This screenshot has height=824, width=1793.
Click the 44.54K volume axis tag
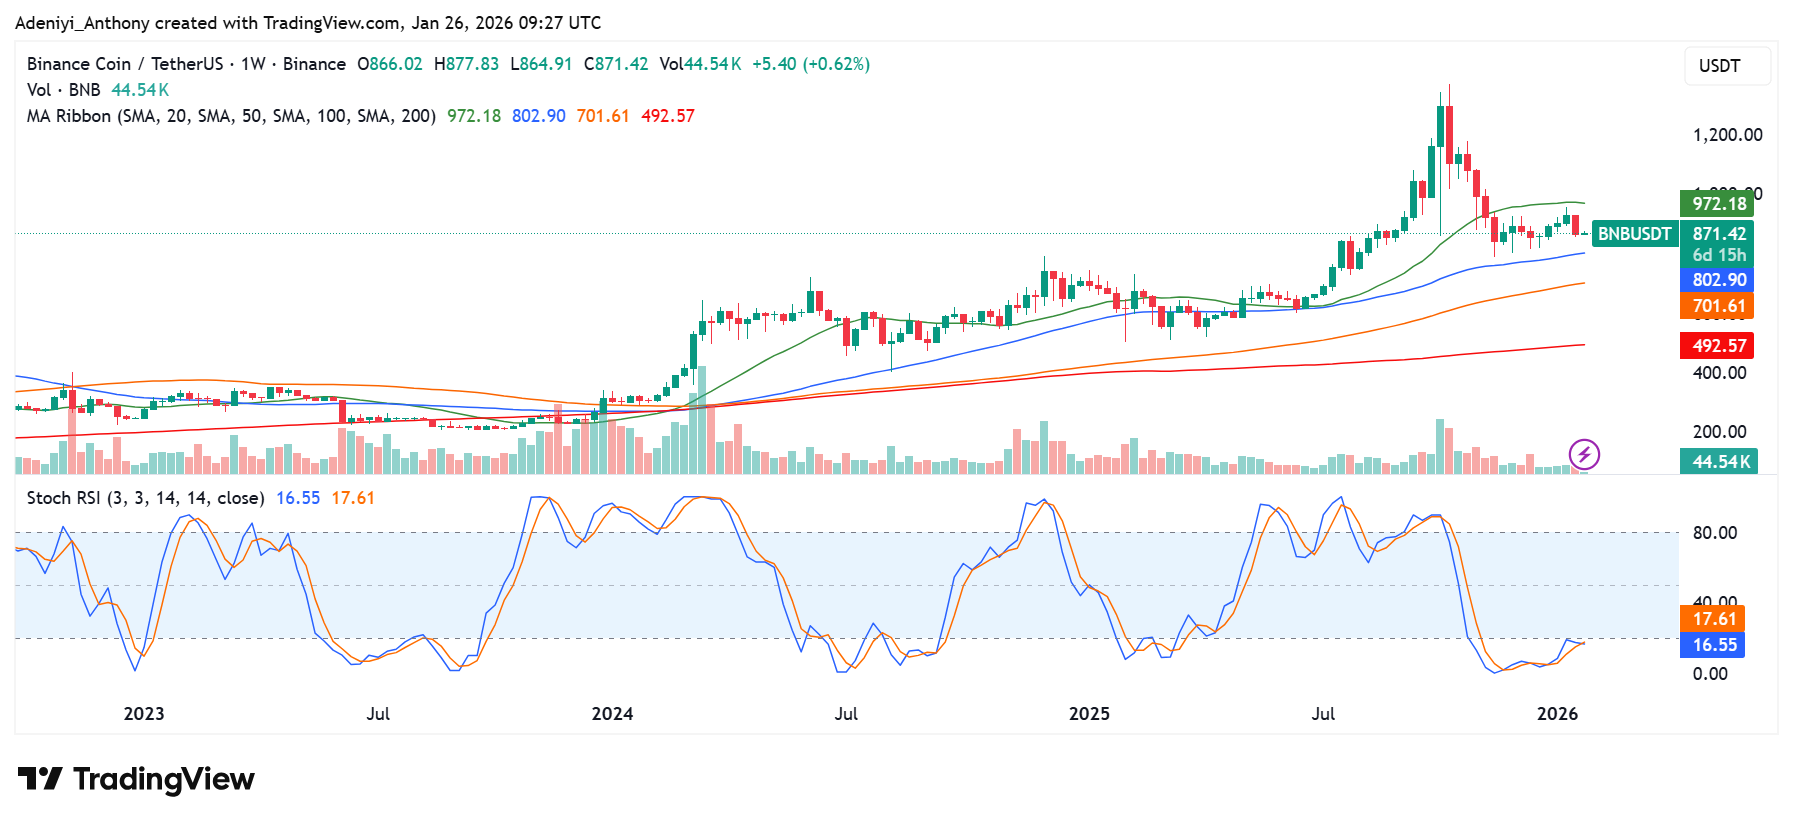[1718, 462]
